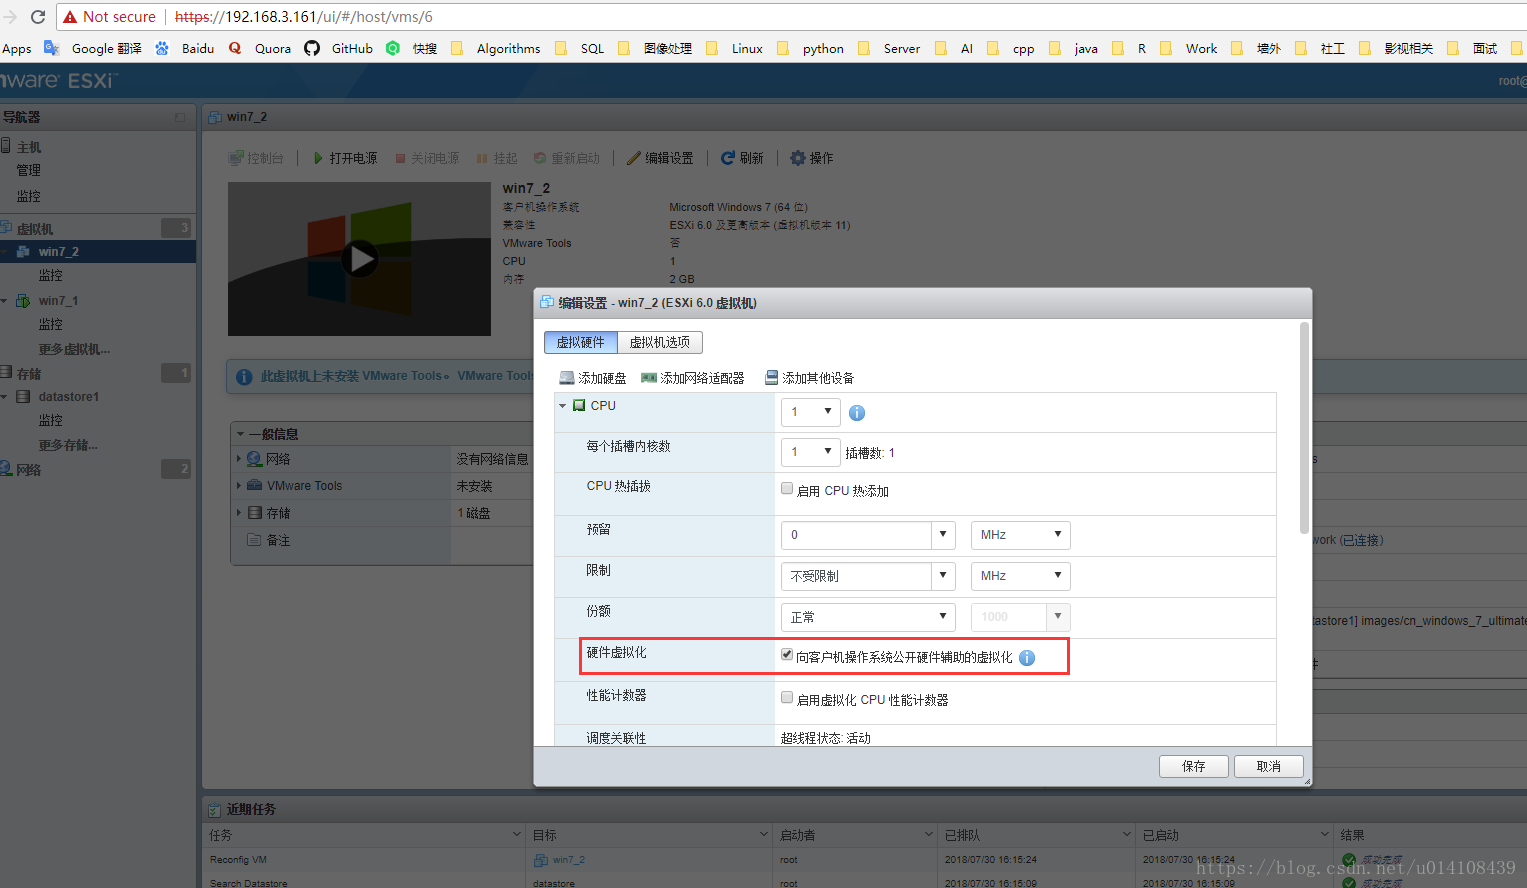This screenshot has height=888, width=1527.
Task: Open the Algorithms bookmark folder
Action: tap(496, 48)
